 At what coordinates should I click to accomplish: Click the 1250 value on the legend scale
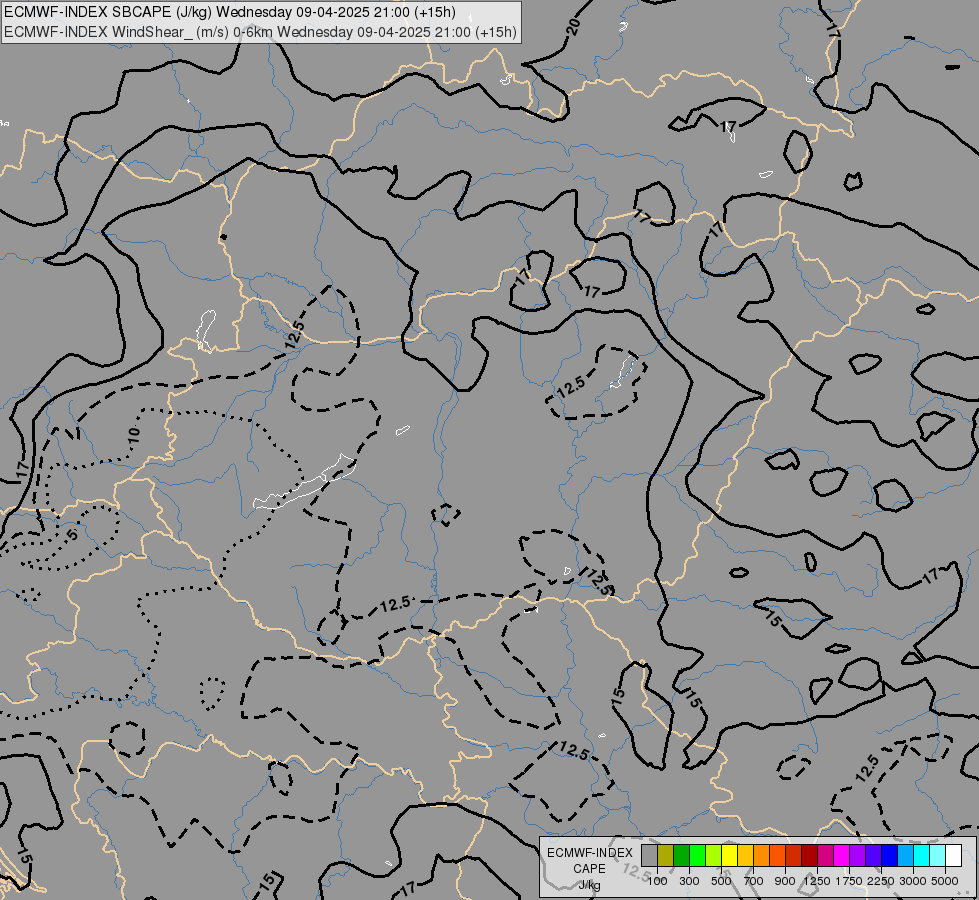pyautogui.click(x=817, y=881)
